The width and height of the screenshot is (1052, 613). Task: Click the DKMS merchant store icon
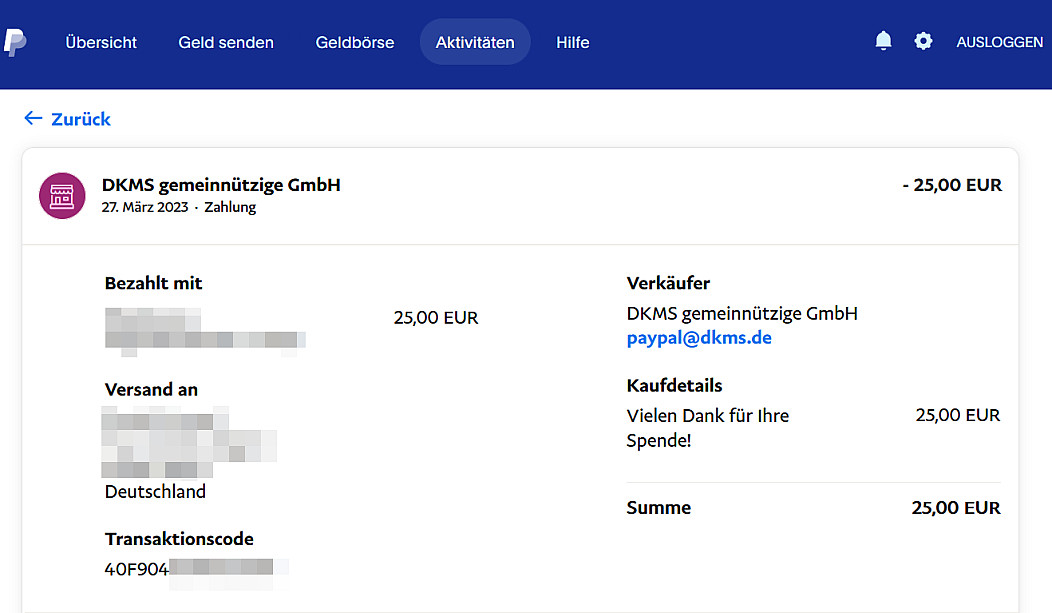pos(62,195)
